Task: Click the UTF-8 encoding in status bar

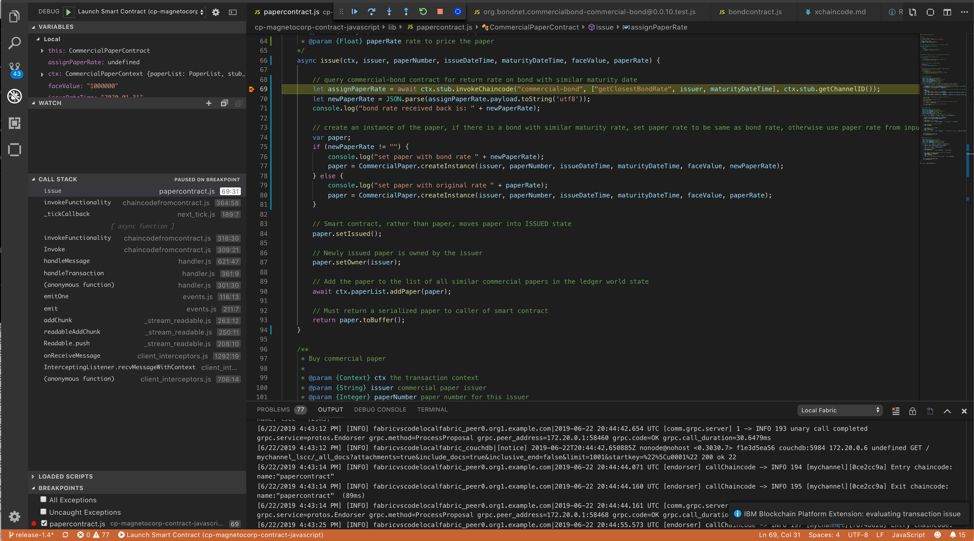Action: (x=857, y=535)
